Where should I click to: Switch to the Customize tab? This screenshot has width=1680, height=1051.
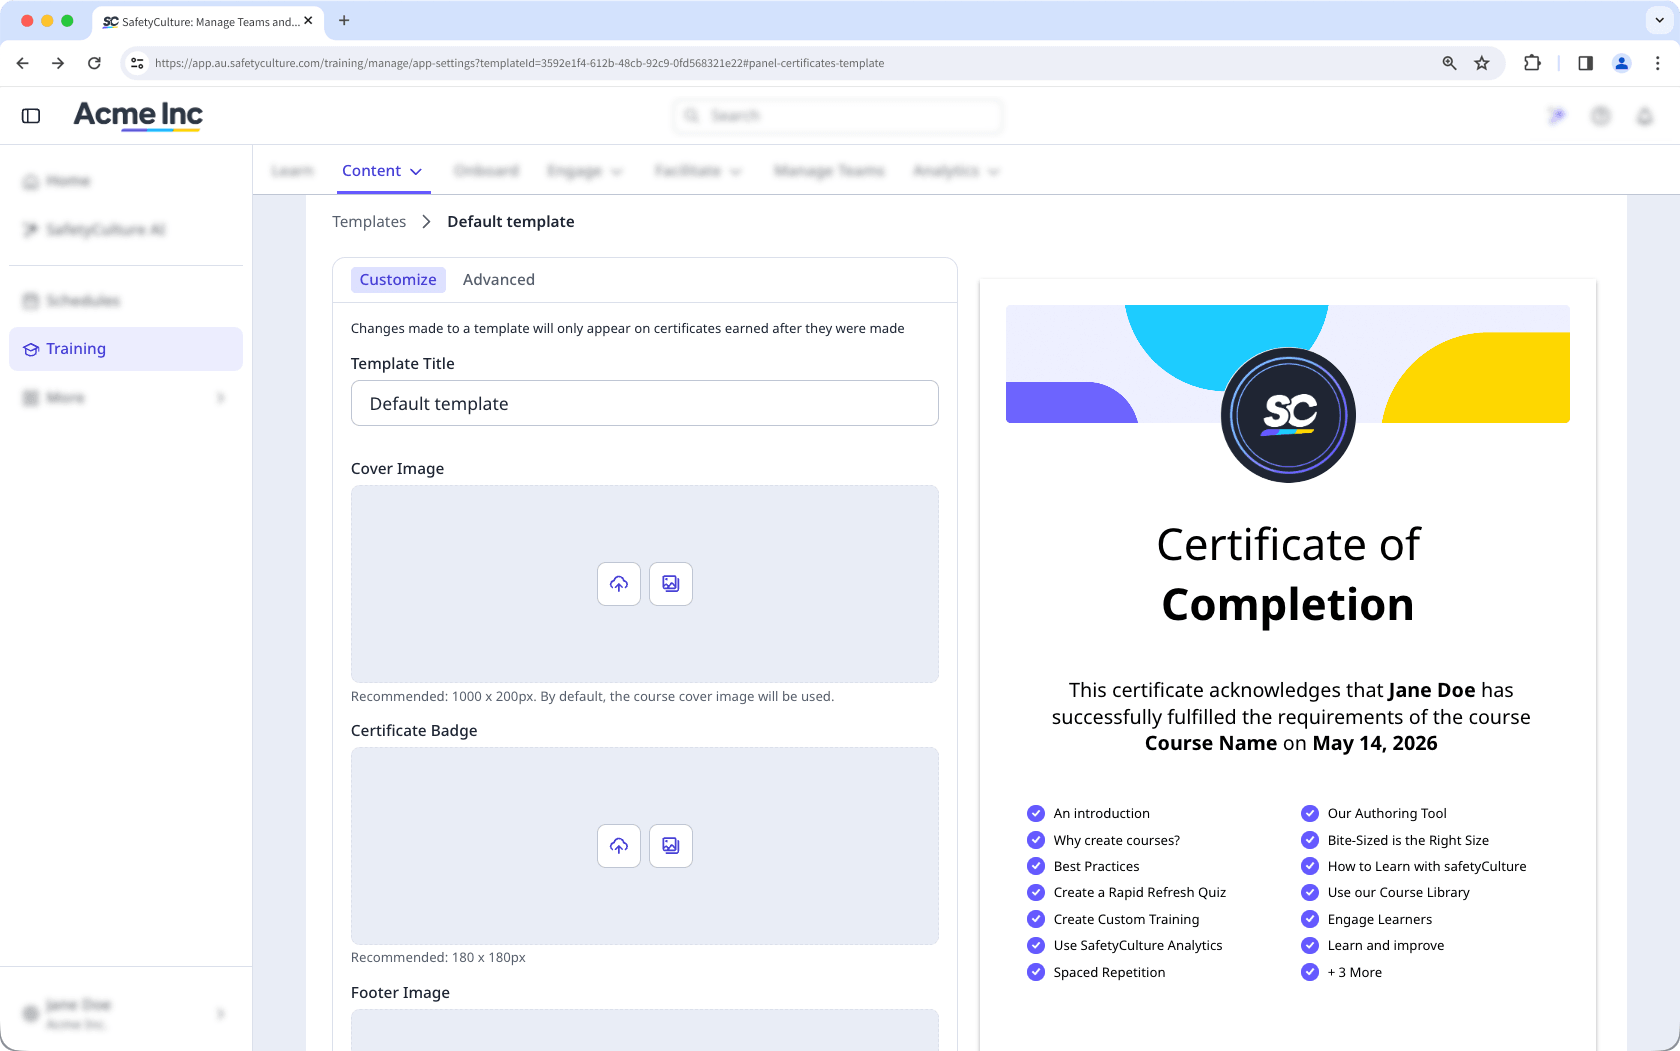coord(398,280)
